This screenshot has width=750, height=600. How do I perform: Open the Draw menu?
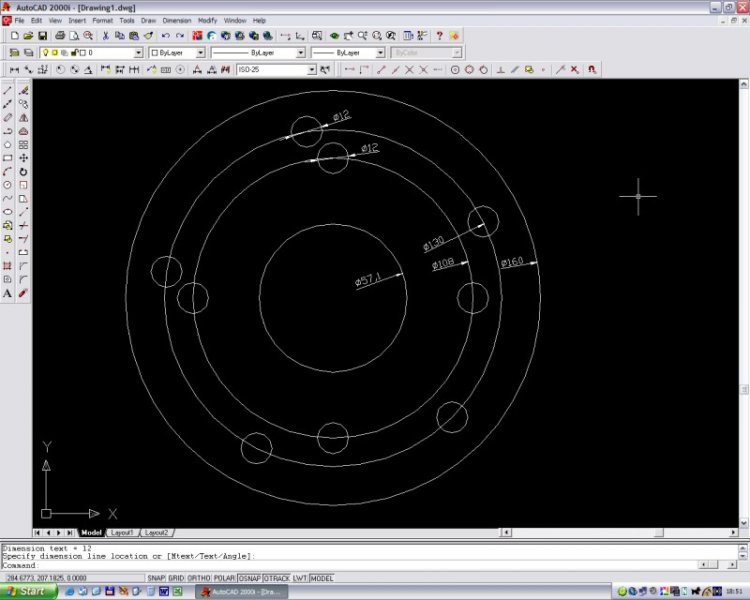pos(148,21)
